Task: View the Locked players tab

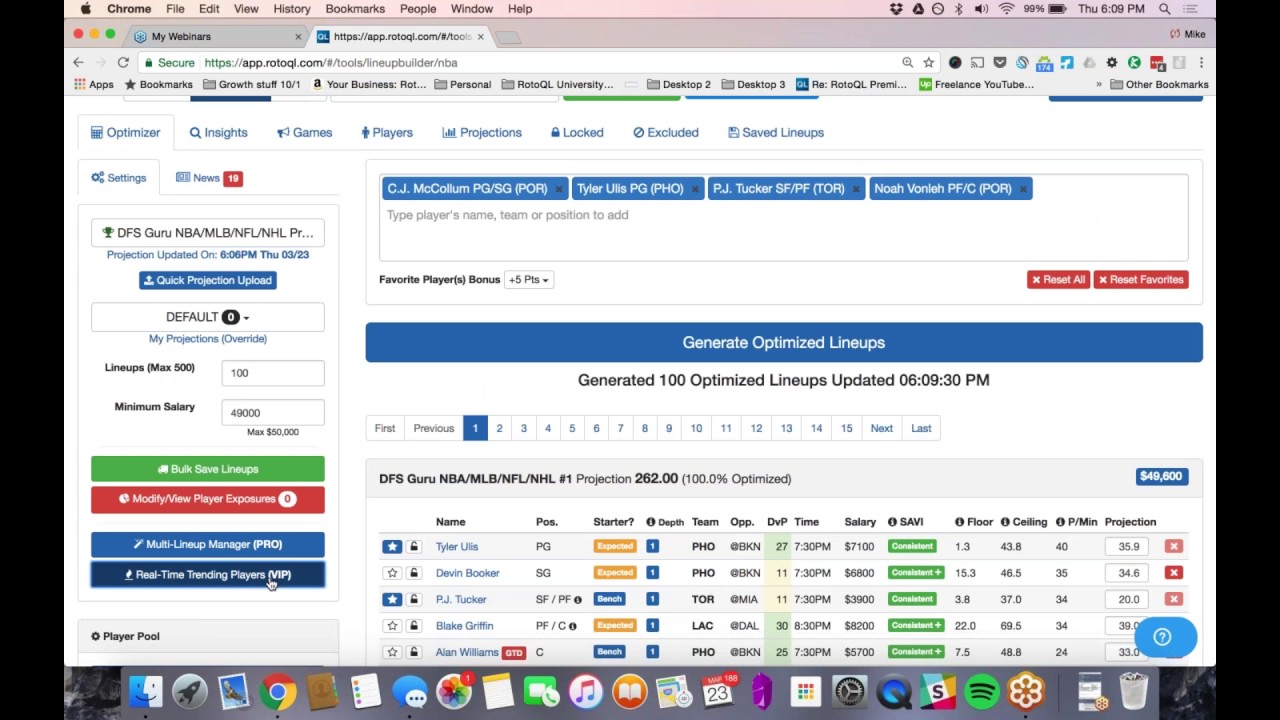Action: click(577, 133)
